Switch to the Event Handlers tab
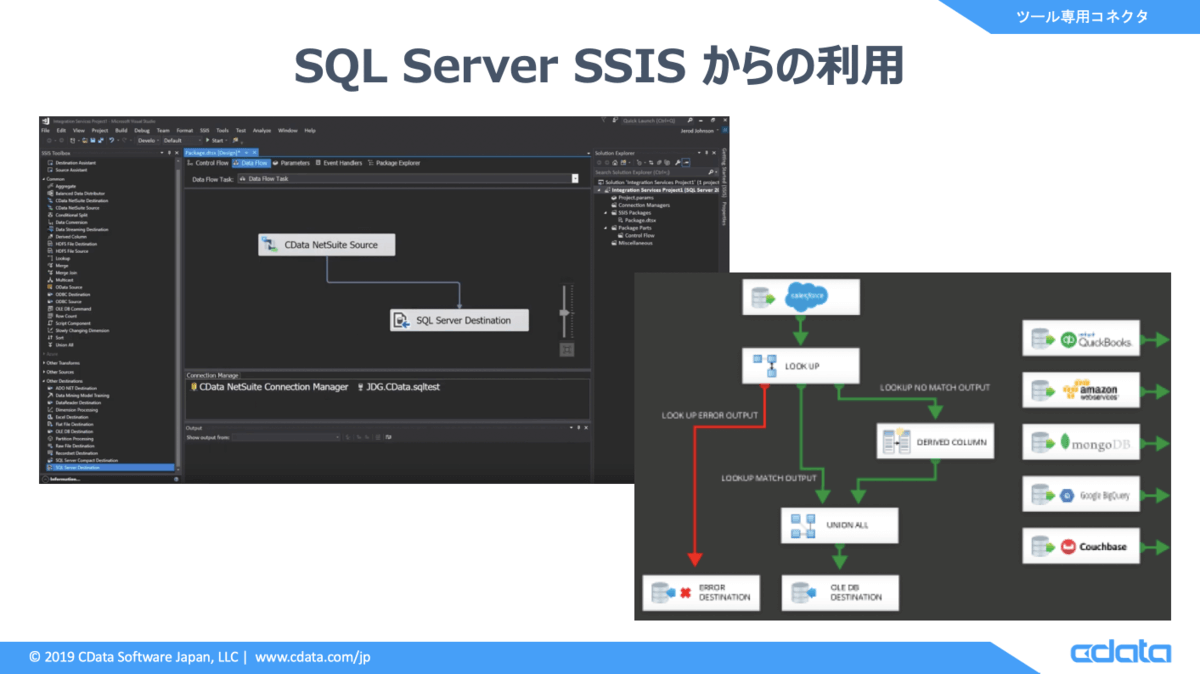 338,162
